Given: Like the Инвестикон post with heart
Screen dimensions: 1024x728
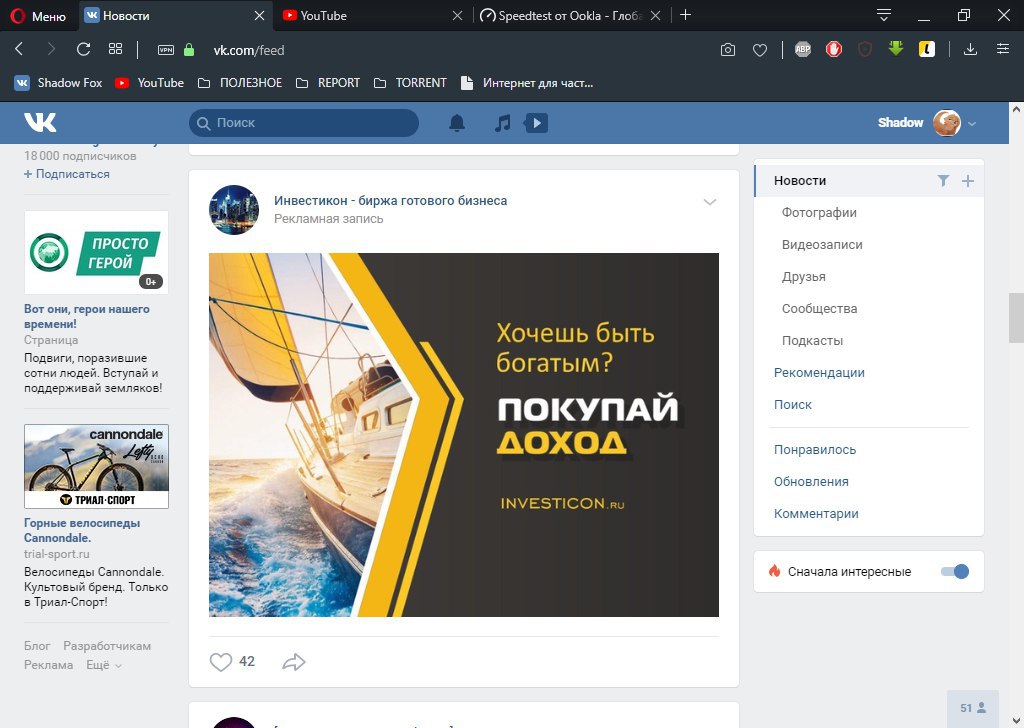Looking at the screenshot, I should (x=221, y=661).
